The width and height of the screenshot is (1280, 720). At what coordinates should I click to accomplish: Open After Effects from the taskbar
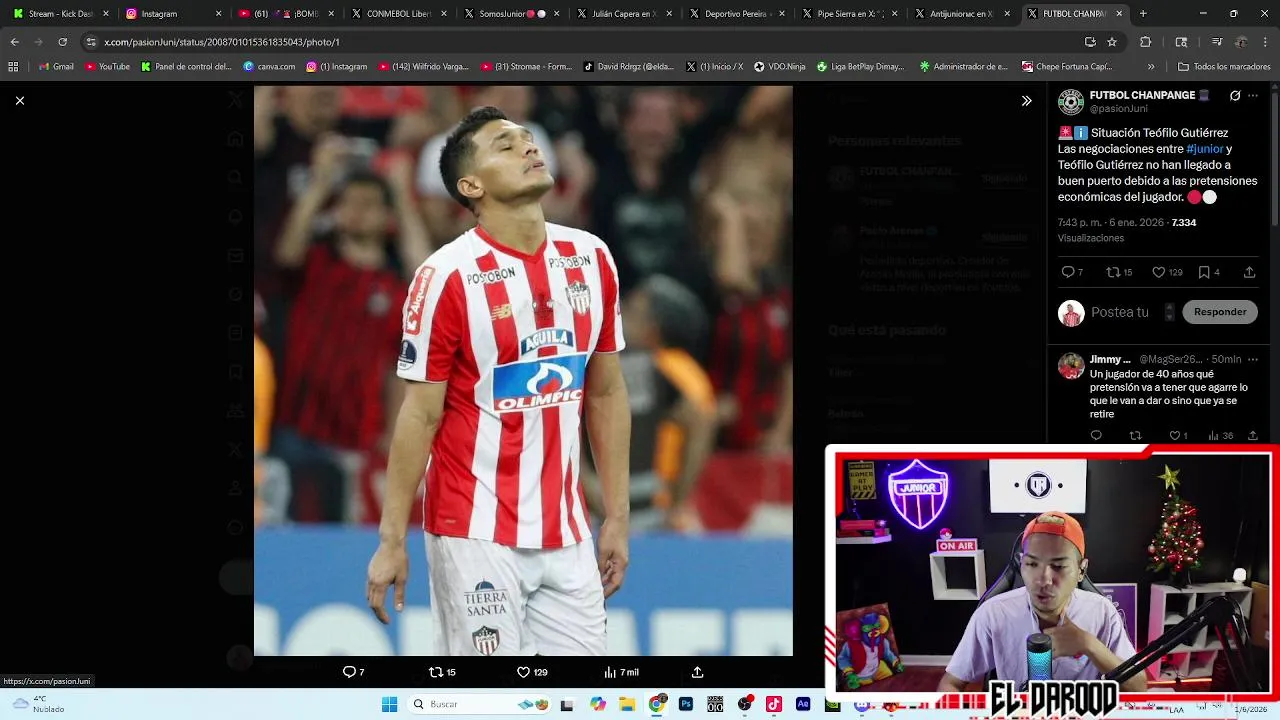point(803,704)
